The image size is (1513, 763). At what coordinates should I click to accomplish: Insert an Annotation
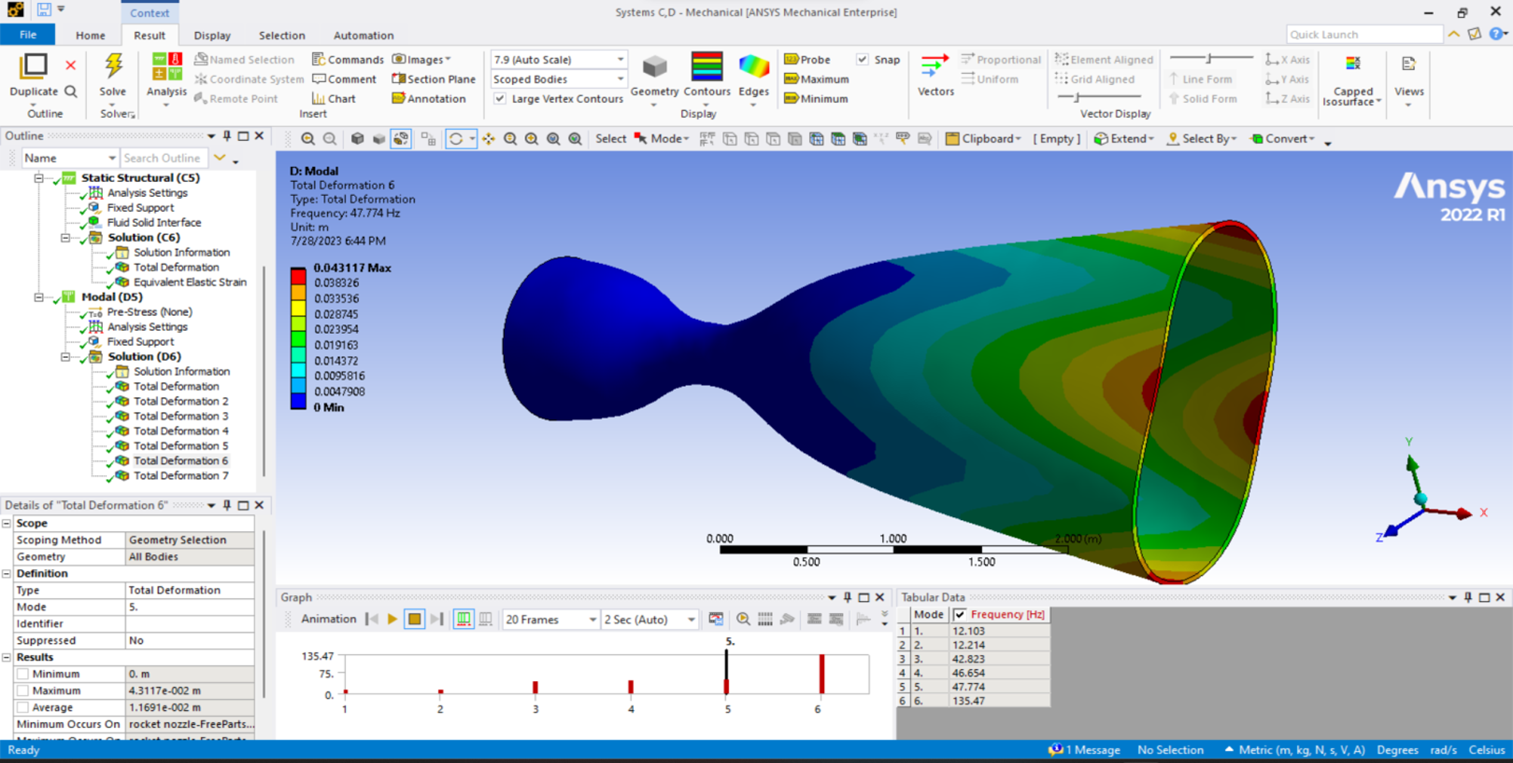[428, 99]
